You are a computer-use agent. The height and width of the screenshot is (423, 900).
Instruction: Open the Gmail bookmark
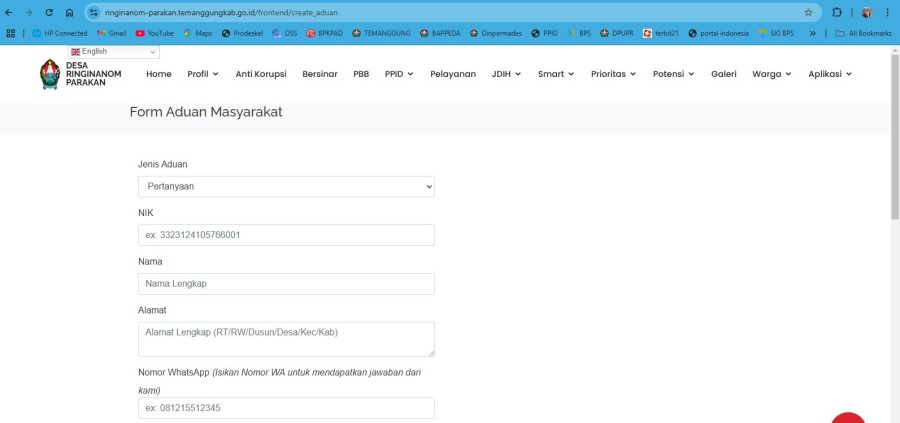pos(110,33)
